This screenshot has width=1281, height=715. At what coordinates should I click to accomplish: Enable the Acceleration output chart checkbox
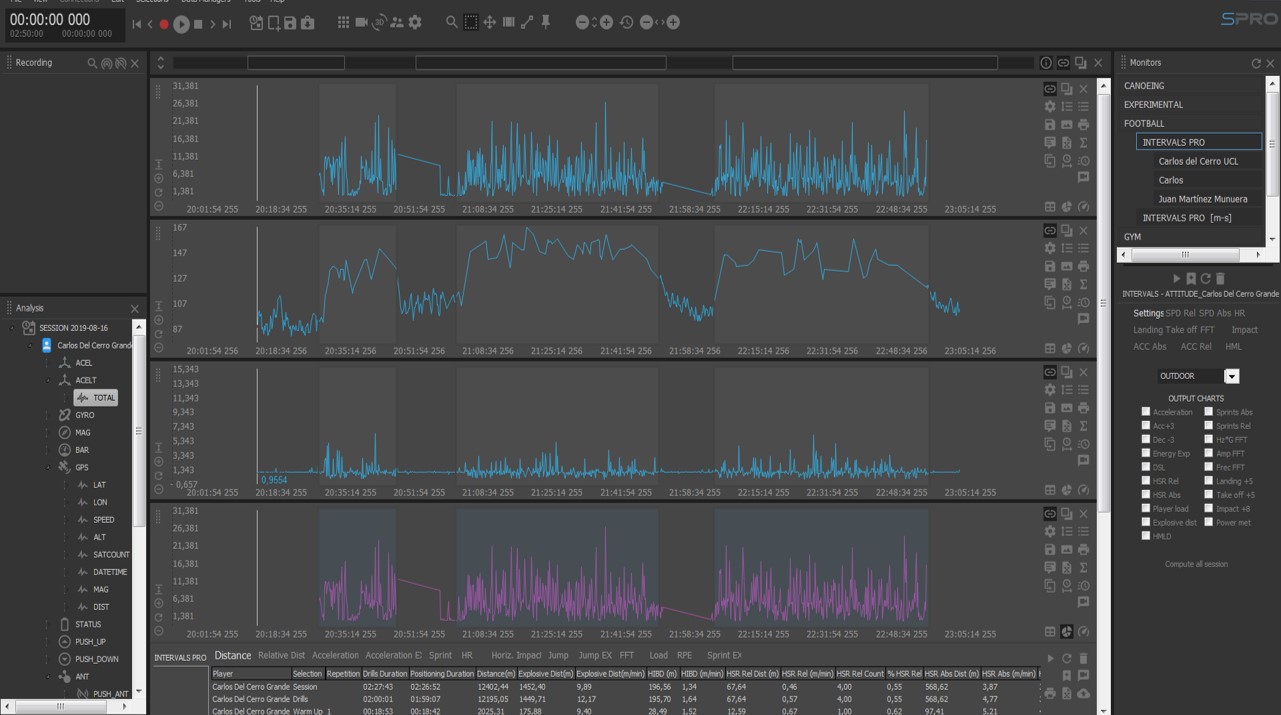pyautogui.click(x=1146, y=412)
